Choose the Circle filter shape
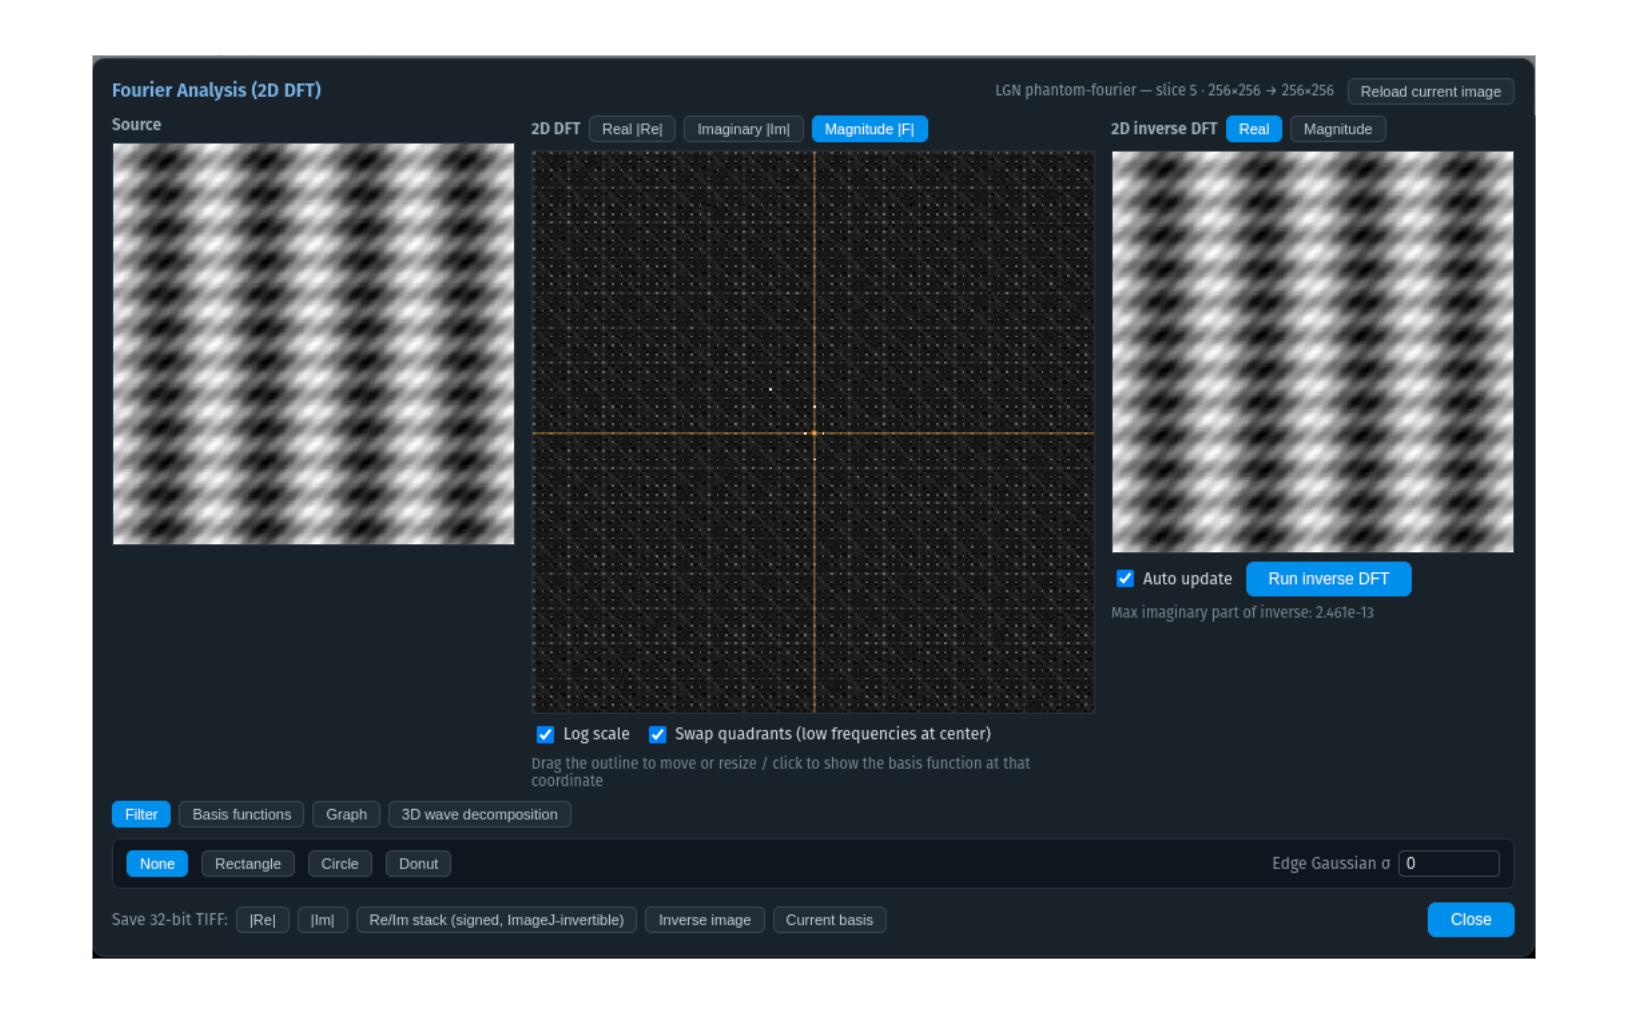The height and width of the screenshot is (1012, 1625). tap(340, 864)
